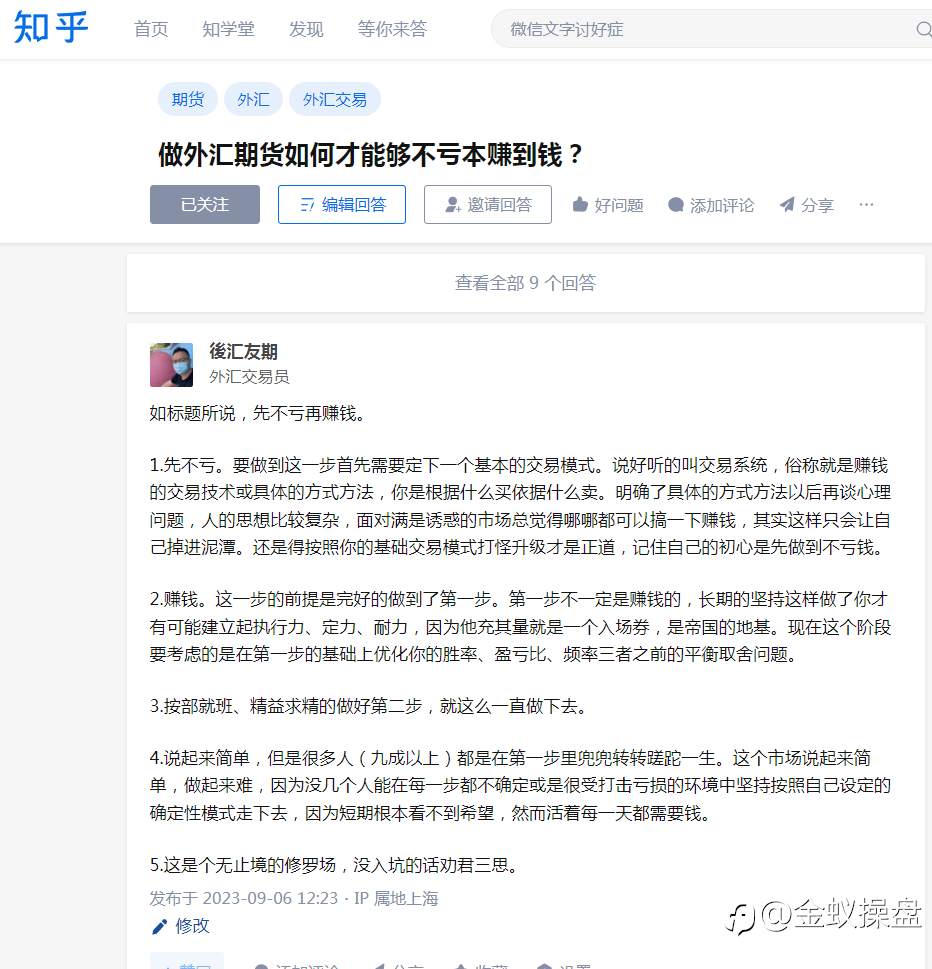Select the 期货 topic tag
Screen dimensions: 932x969
[x=188, y=99]
